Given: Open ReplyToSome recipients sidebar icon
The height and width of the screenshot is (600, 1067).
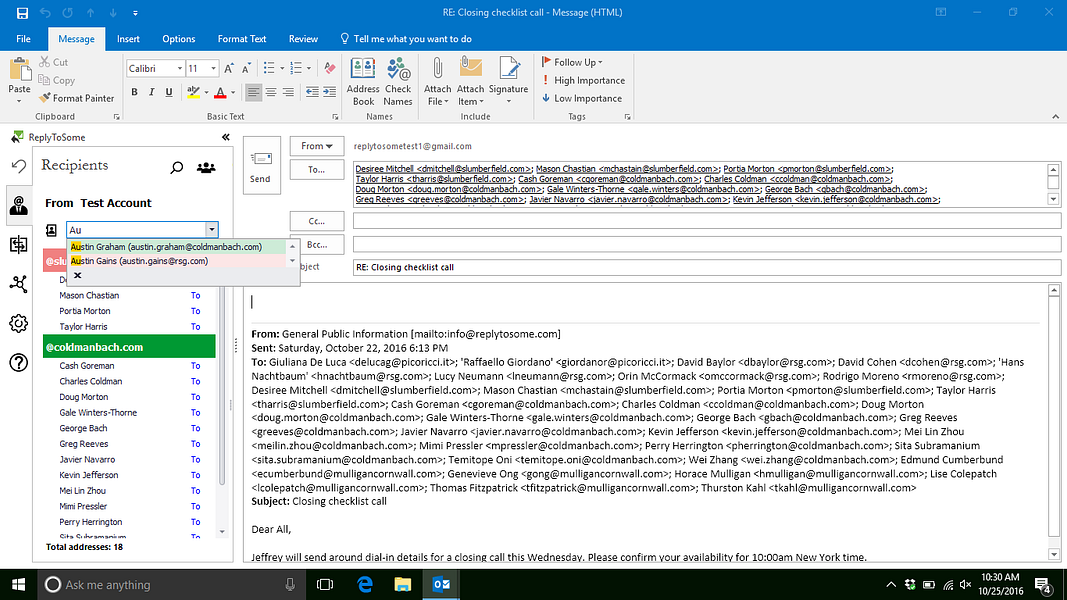Looking at the screenshot, I should (18, 205).
